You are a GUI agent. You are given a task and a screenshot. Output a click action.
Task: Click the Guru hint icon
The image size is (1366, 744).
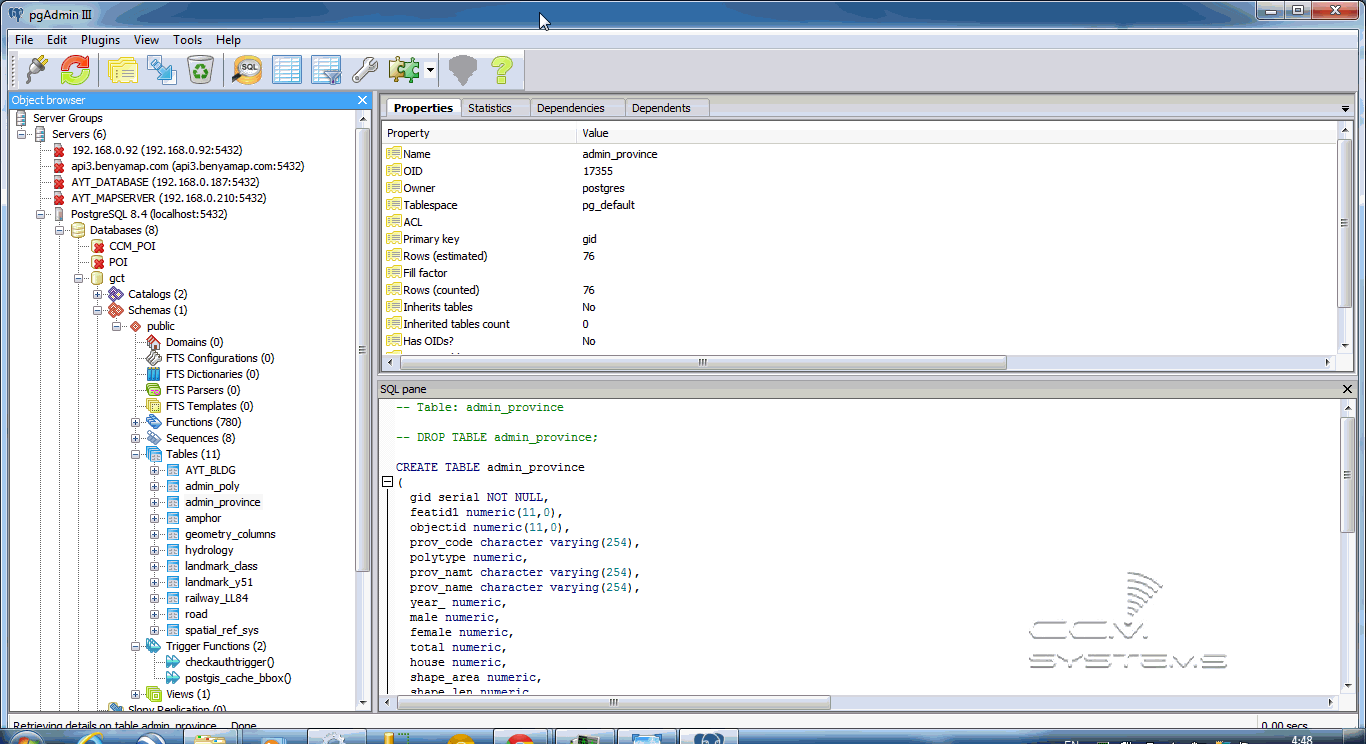point(461,70)
